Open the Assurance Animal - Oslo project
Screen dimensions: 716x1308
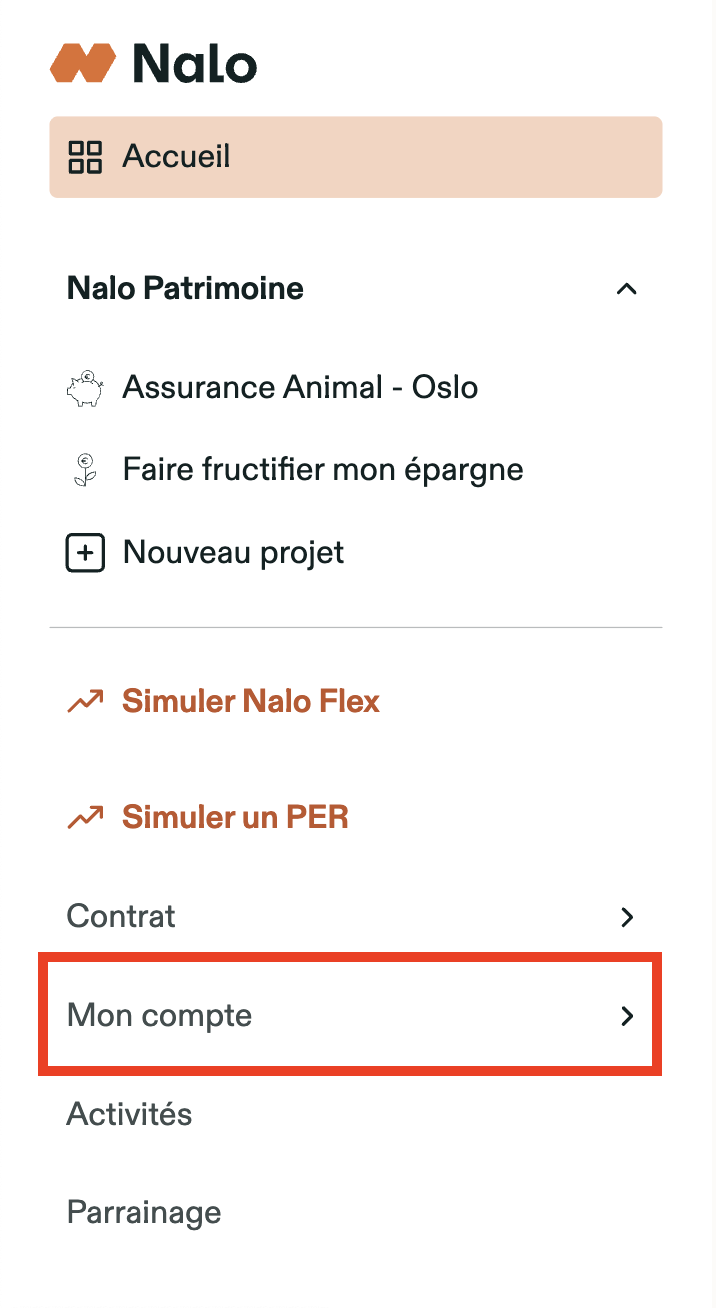(300, 388)
